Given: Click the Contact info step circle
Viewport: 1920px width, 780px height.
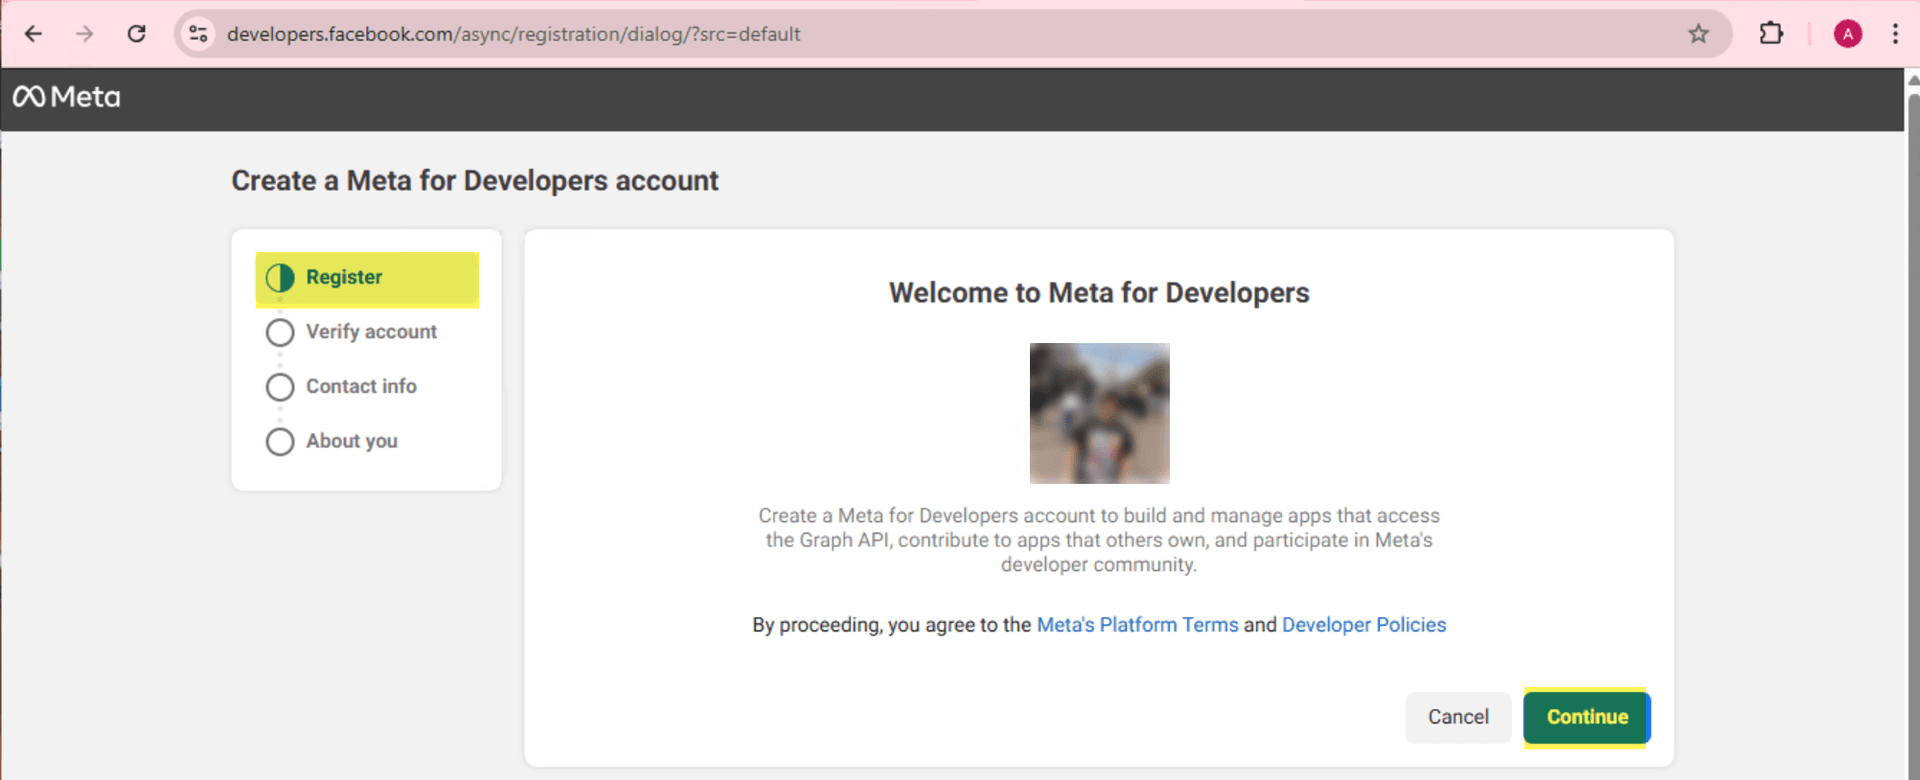Looking at the screenshot, I should (x=280, y=387).
